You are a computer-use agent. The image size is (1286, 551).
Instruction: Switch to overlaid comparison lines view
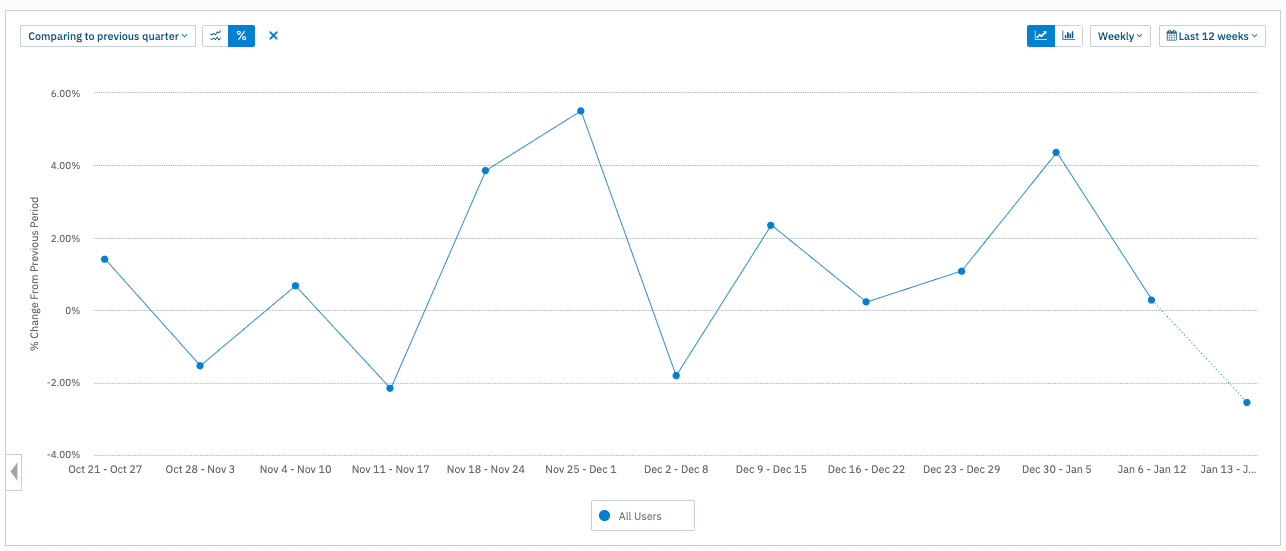tap(215, 36)
